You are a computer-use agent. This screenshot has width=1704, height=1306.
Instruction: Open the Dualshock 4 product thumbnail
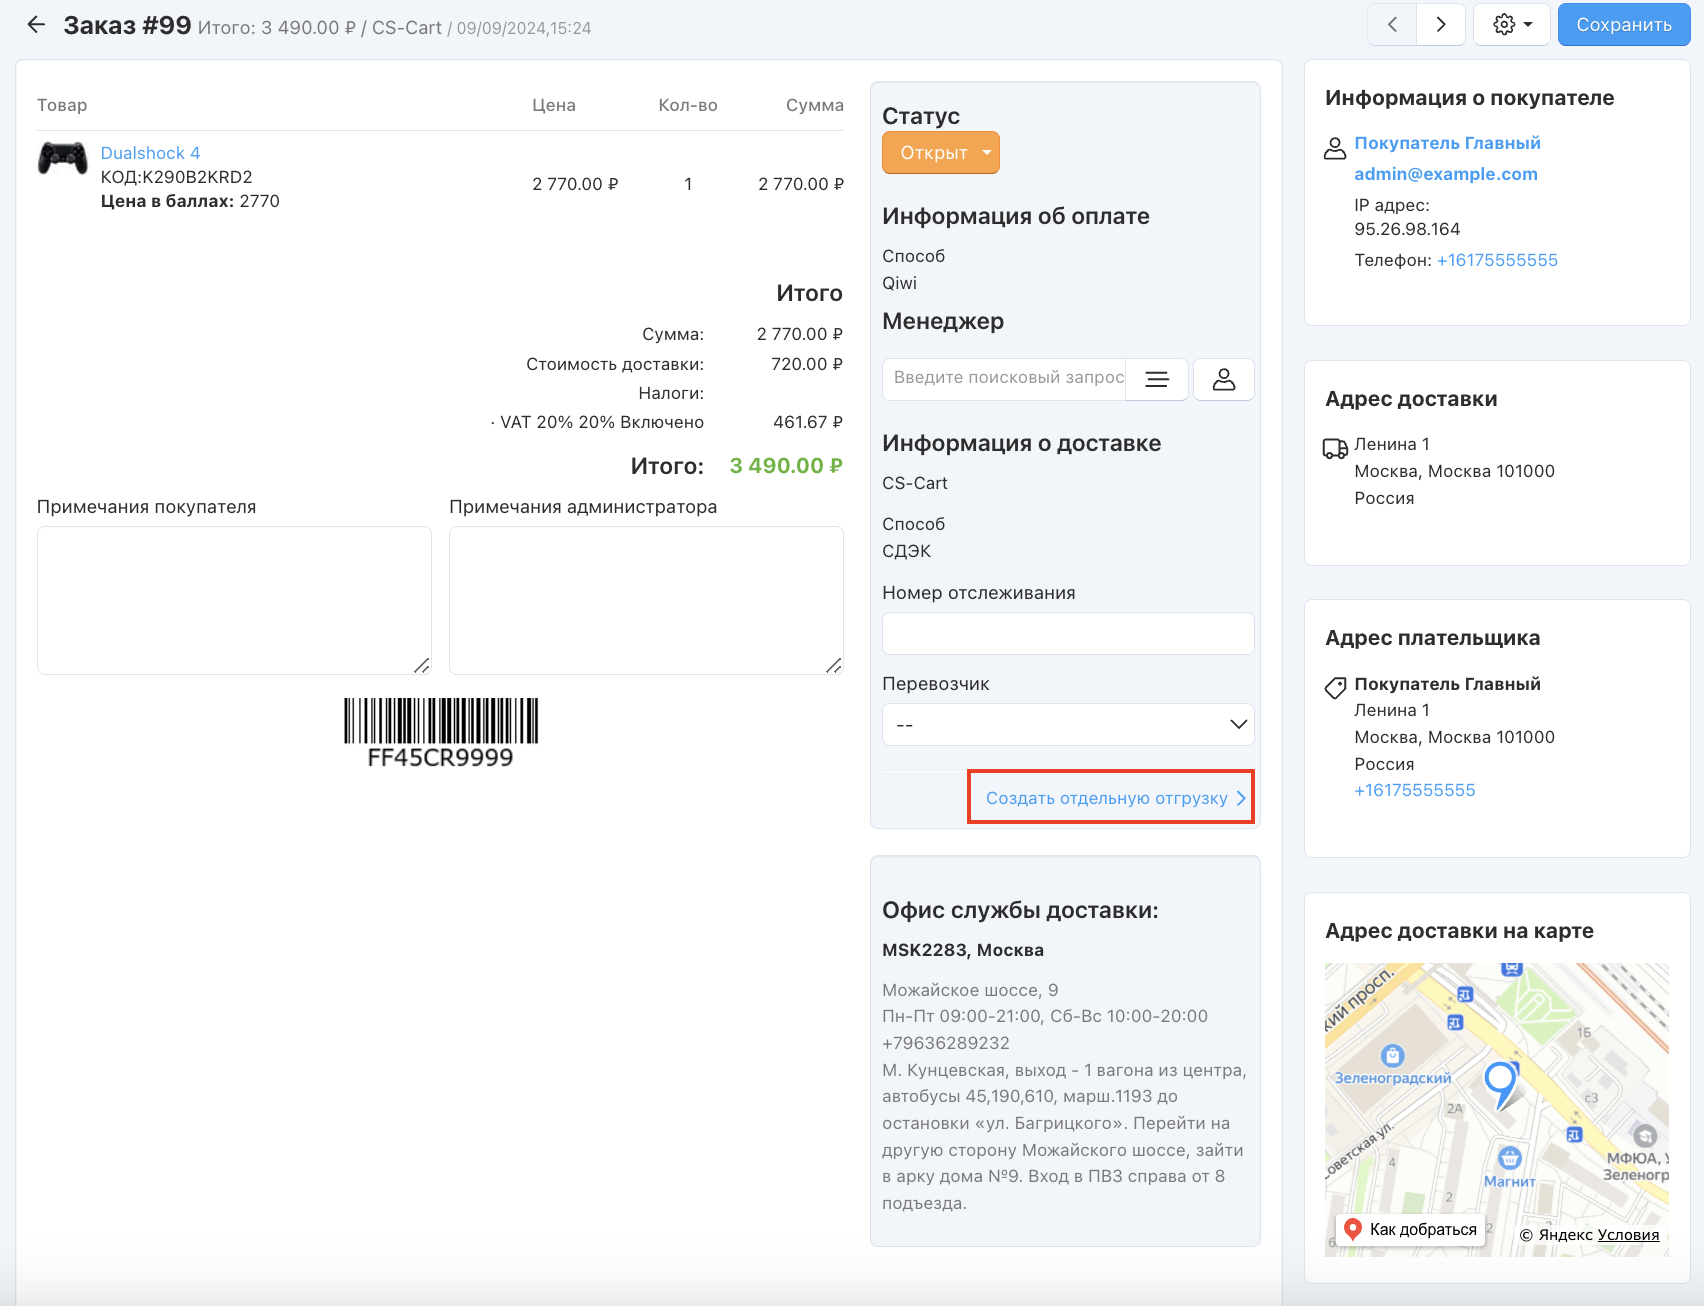(x=62, y=158)
